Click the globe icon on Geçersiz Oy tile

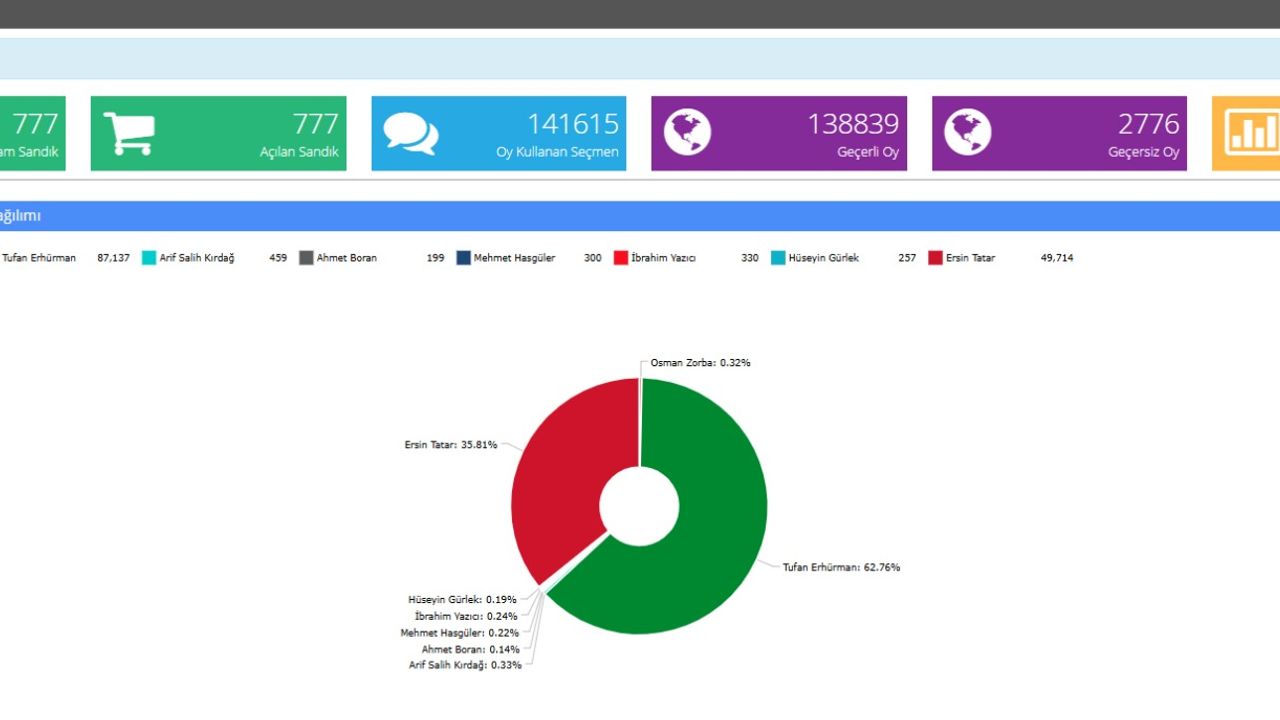tap(967, 133)
